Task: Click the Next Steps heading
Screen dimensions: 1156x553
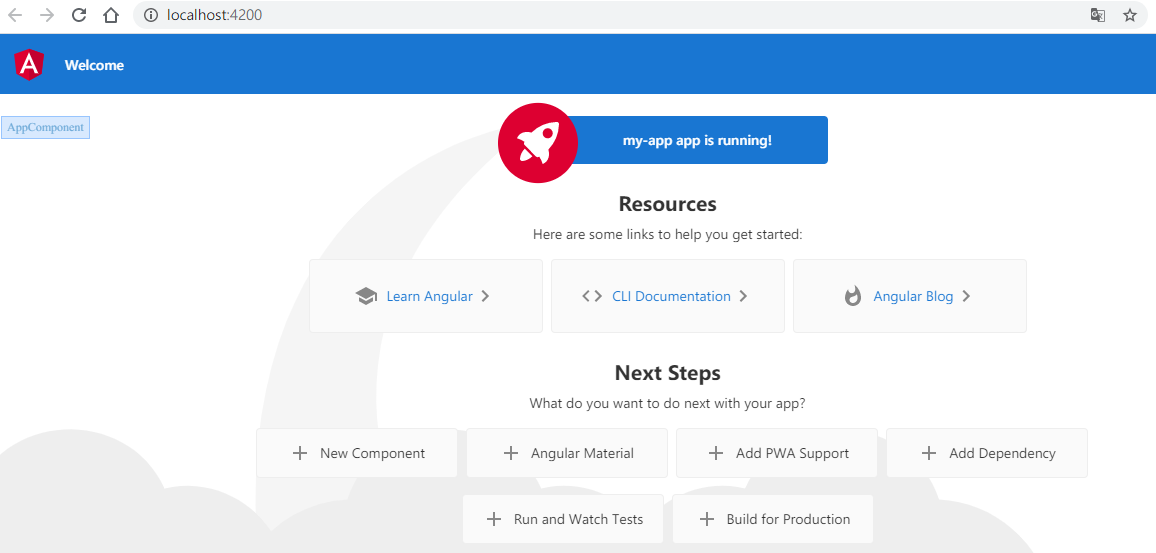Action: (x=667, y=373)
